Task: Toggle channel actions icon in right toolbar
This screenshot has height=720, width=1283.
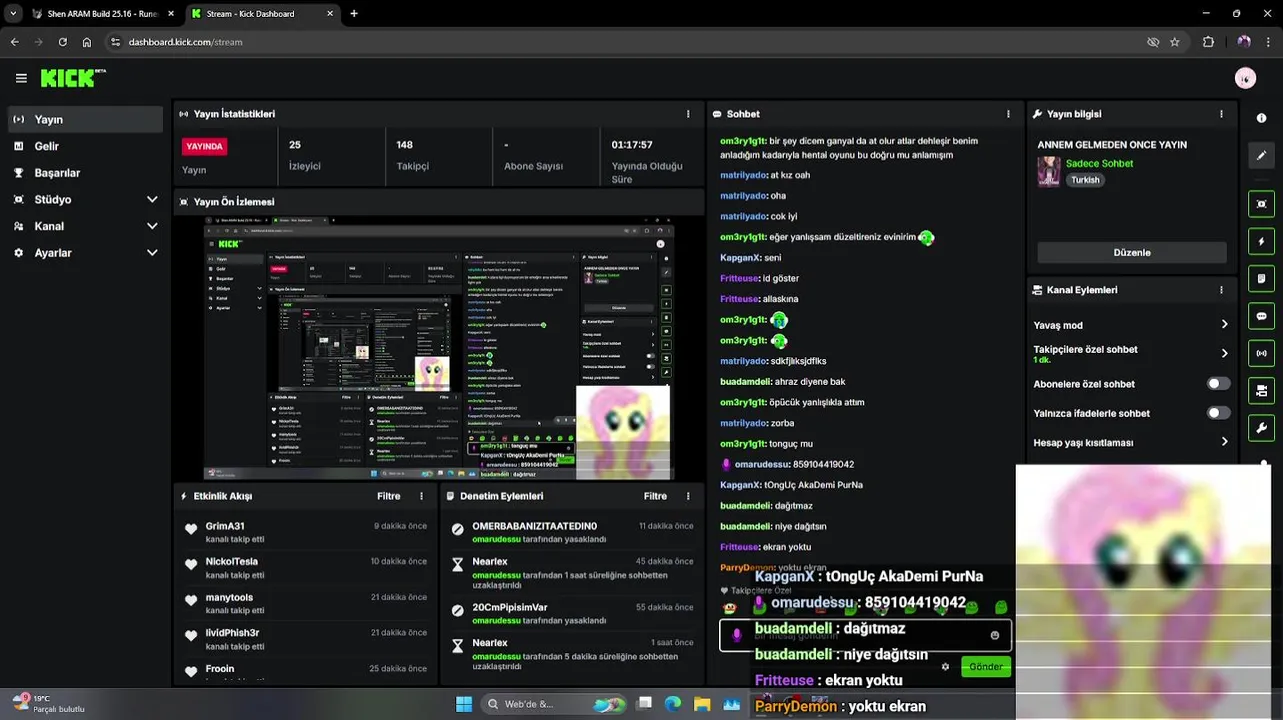Action: 1261,391
